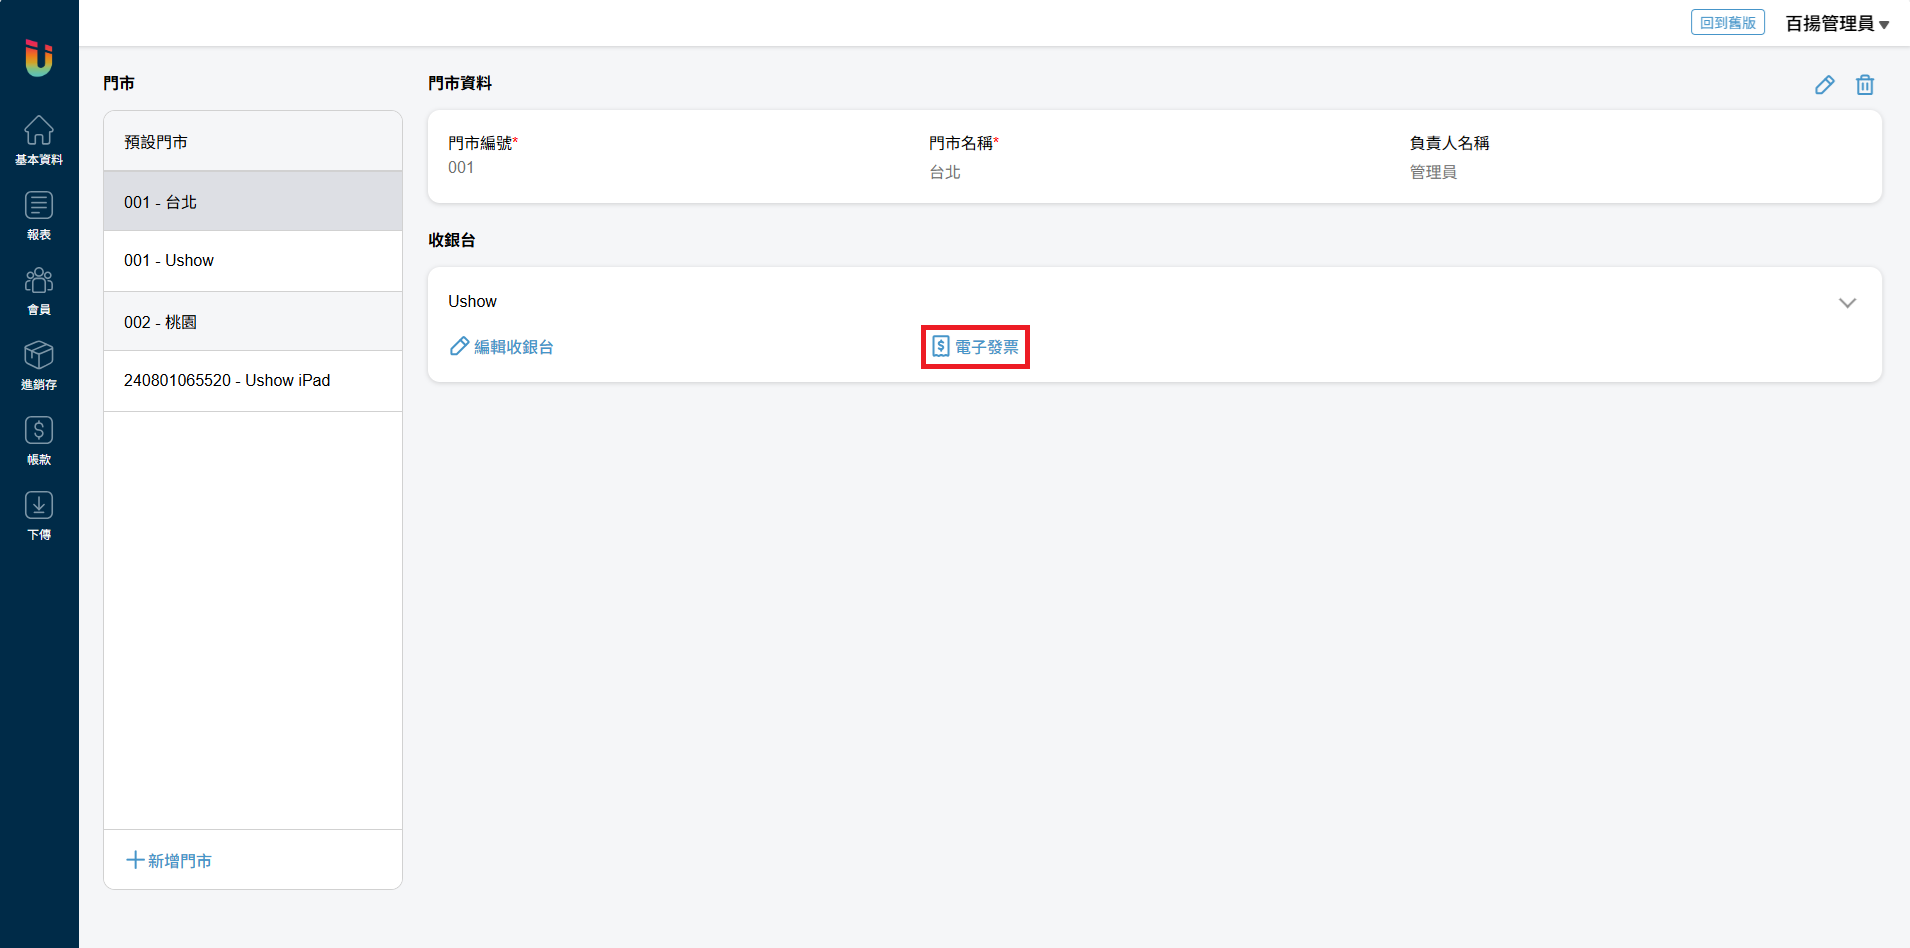
Task: Open the 進銷存 inventory section
Action: tap(39, 365)
